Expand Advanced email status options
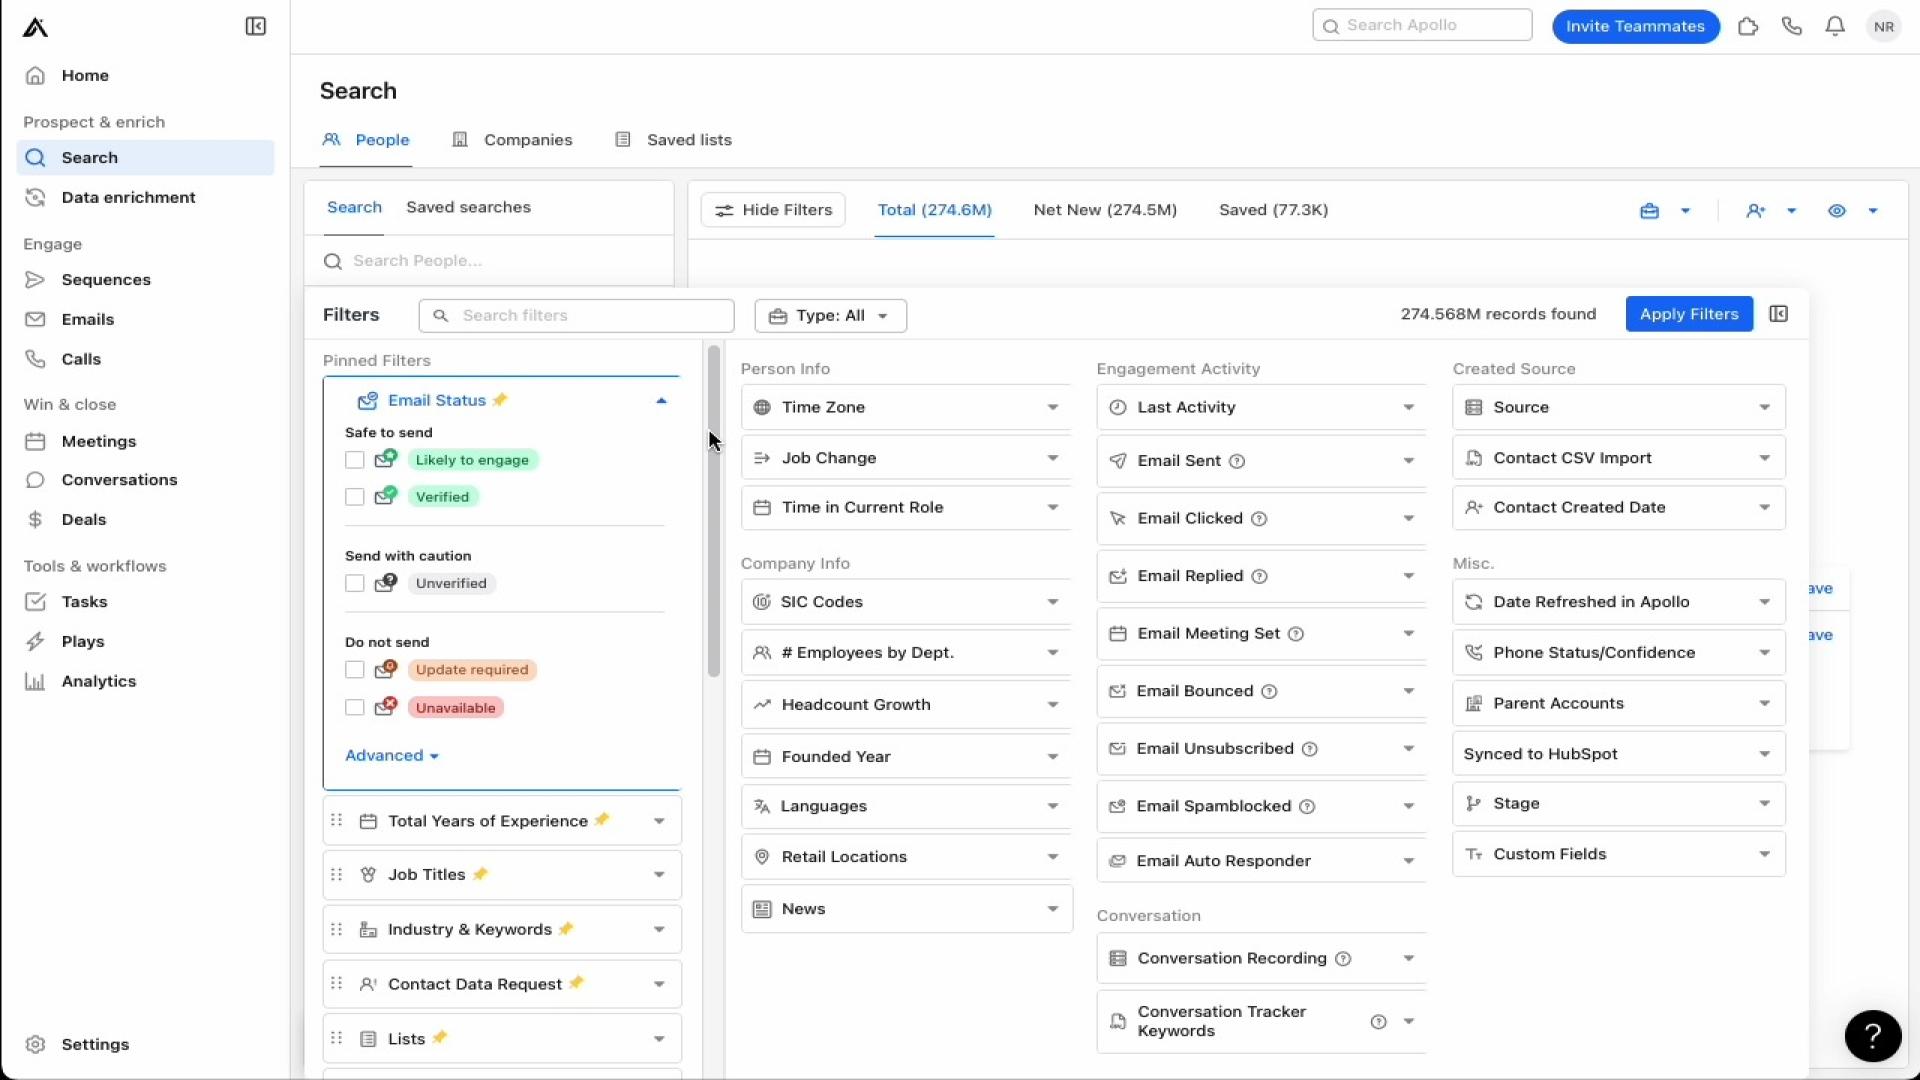 coord(392,756)
